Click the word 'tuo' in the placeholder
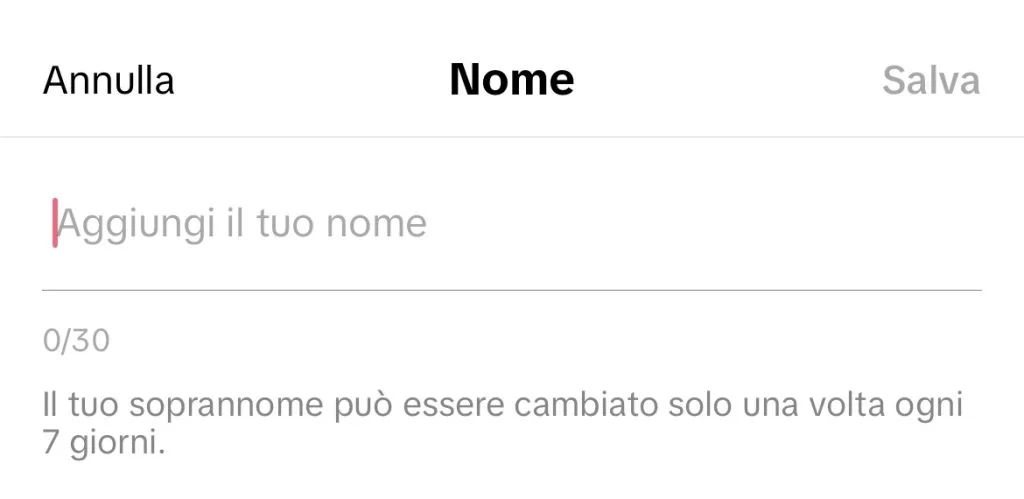The image size is (1024, 499). tap(284, 223)
